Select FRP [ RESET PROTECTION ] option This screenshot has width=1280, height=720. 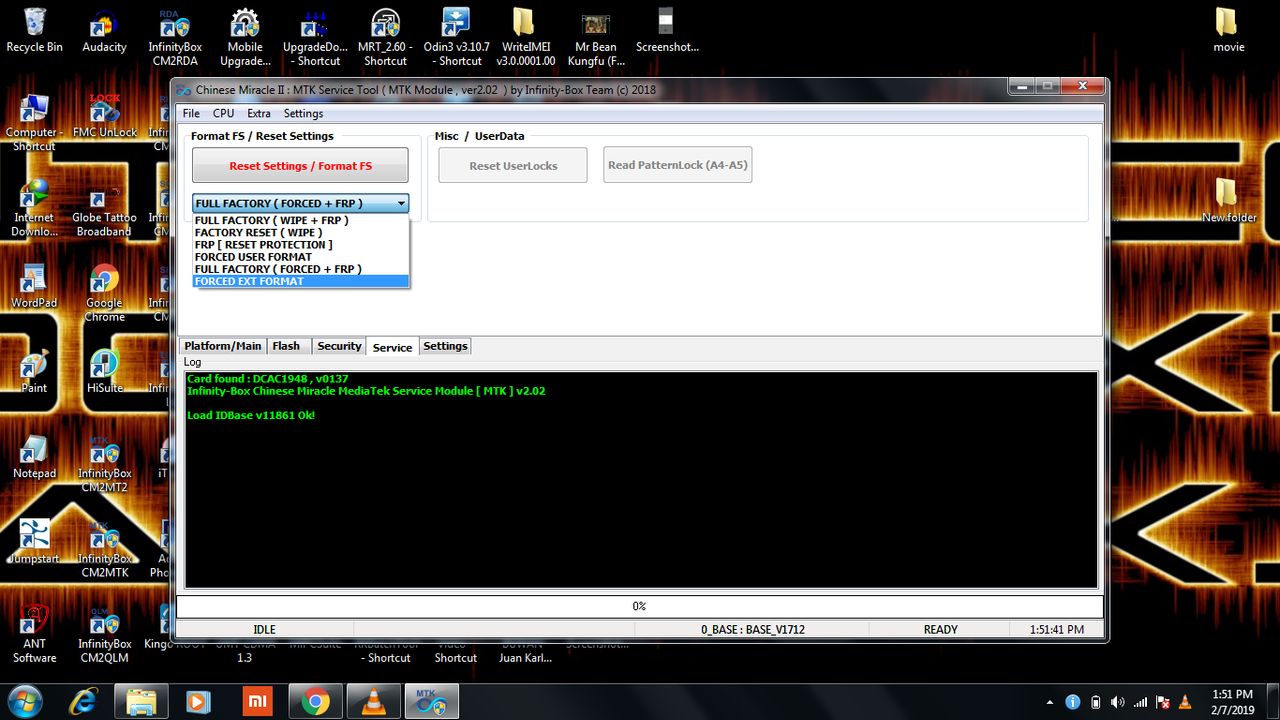click(x=301, y=244)
